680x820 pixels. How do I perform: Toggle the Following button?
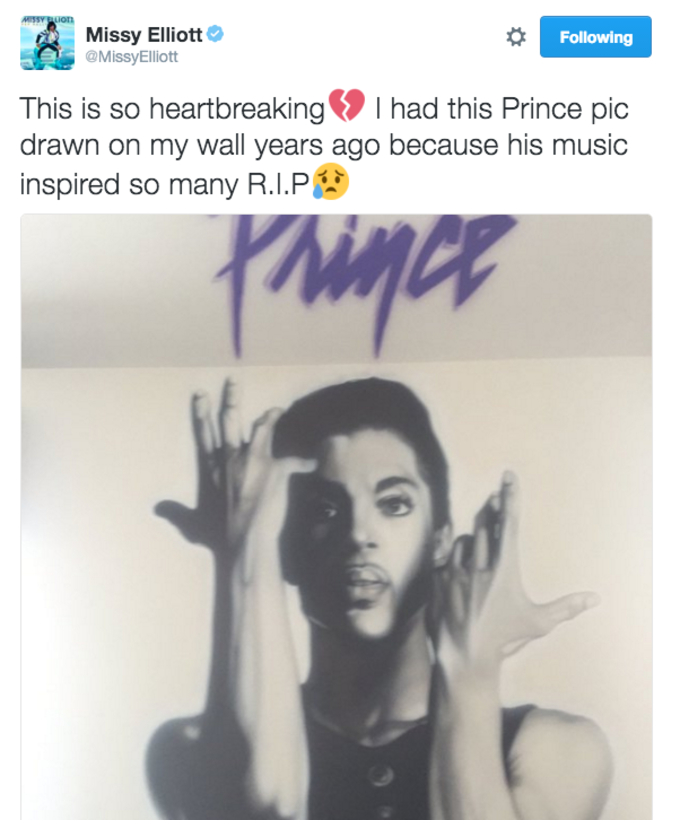[596, 37]
